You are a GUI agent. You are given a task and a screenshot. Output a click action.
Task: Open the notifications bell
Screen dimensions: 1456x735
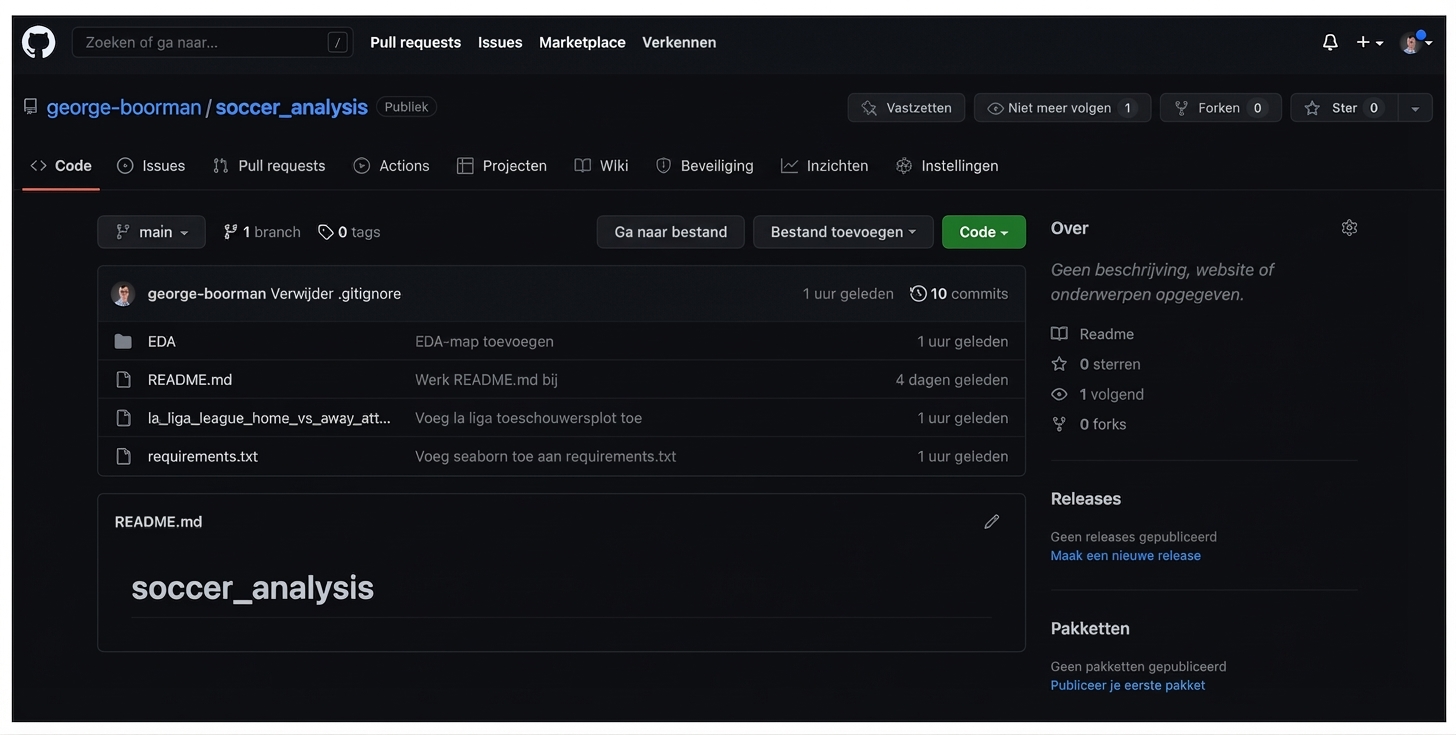pyautogui.click(x=1330, y=42)
